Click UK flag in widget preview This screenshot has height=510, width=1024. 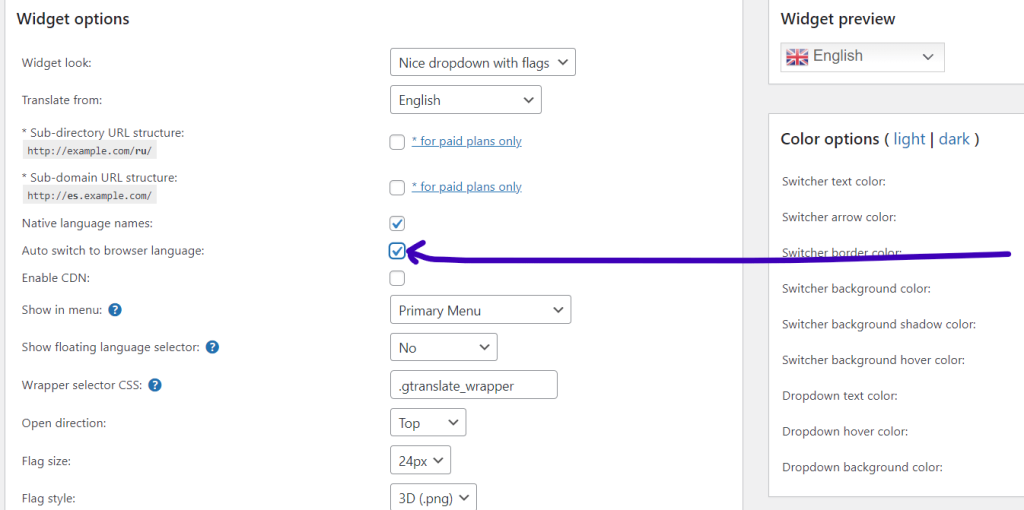(x=797, y=57)
